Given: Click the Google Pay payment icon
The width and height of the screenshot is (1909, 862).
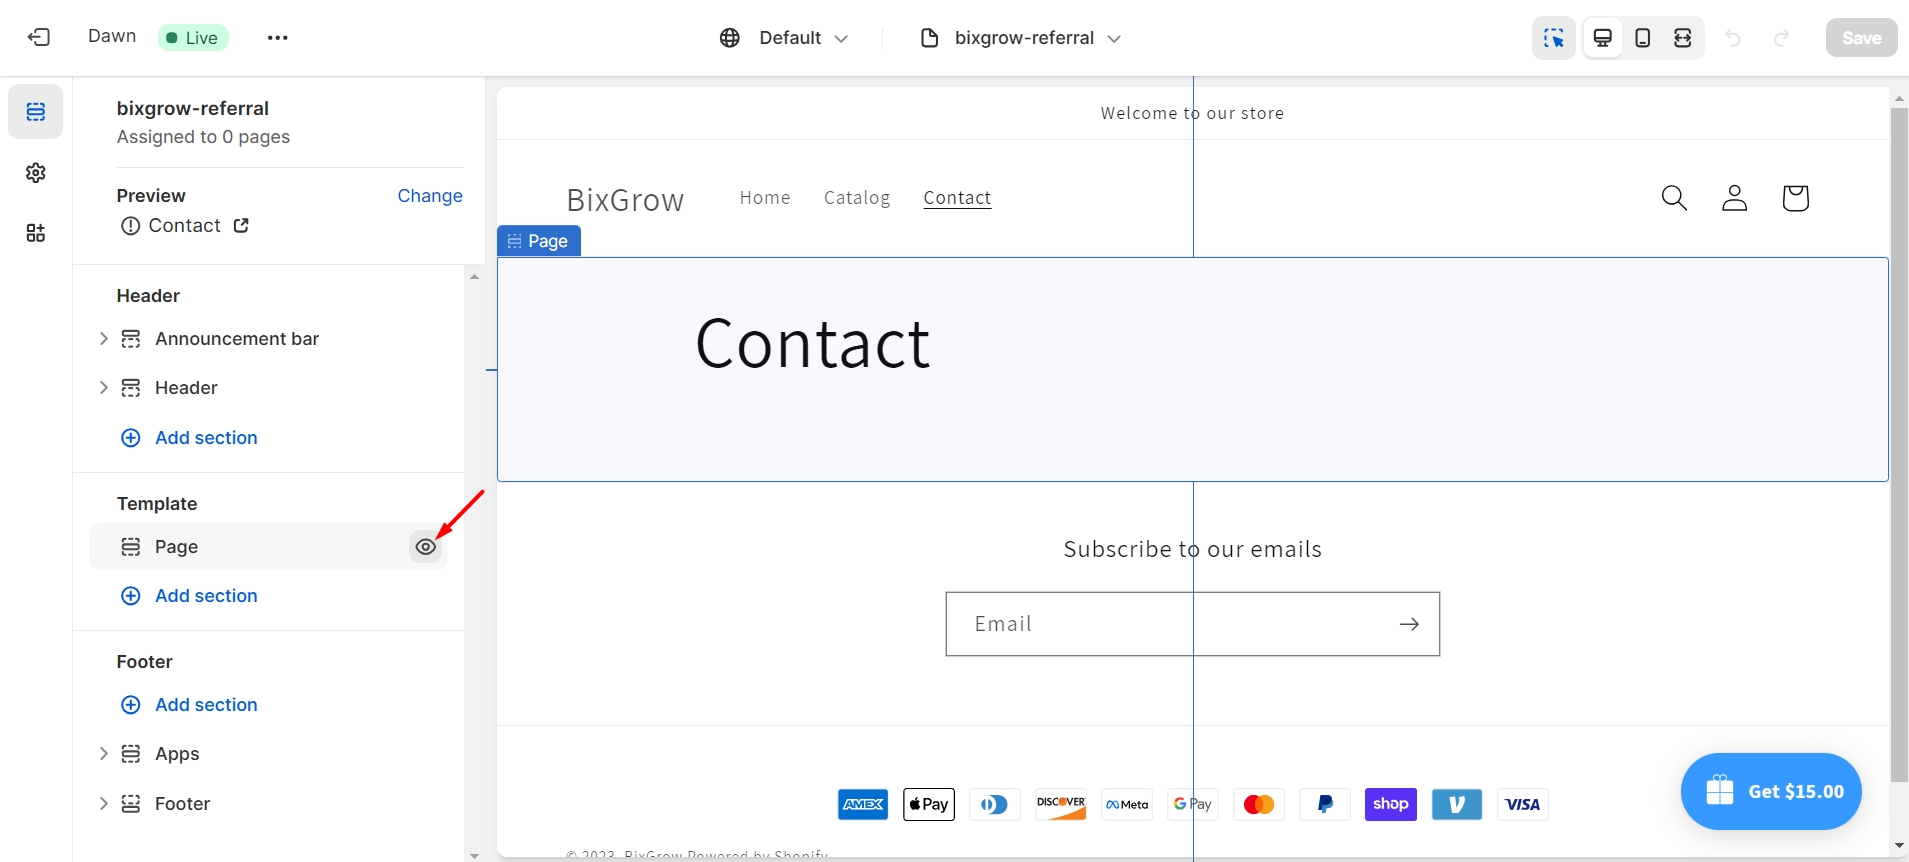Looking at the screenshot, I should (x=1193, y=804).
